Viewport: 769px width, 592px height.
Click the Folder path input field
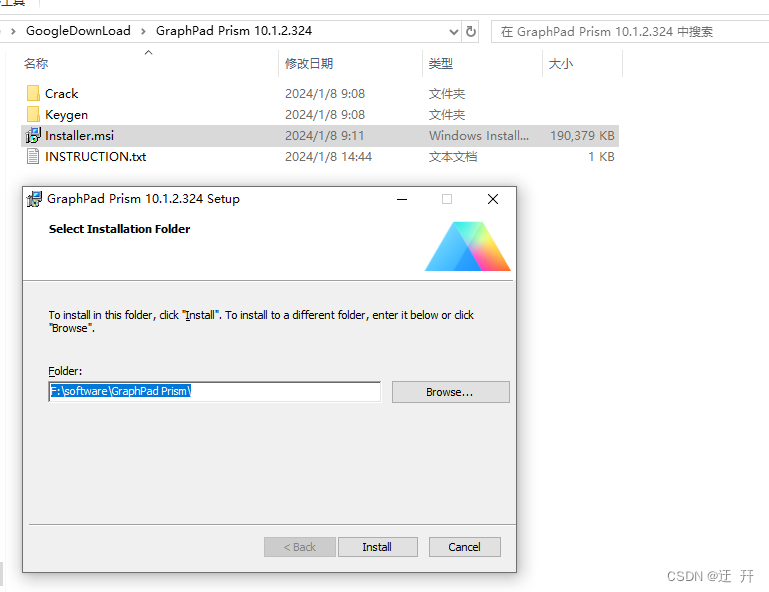214,391
